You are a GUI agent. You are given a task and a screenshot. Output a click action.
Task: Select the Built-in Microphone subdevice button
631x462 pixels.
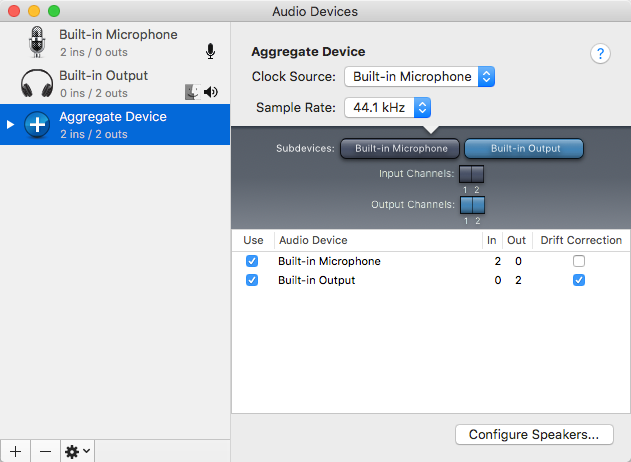(400, 148)
